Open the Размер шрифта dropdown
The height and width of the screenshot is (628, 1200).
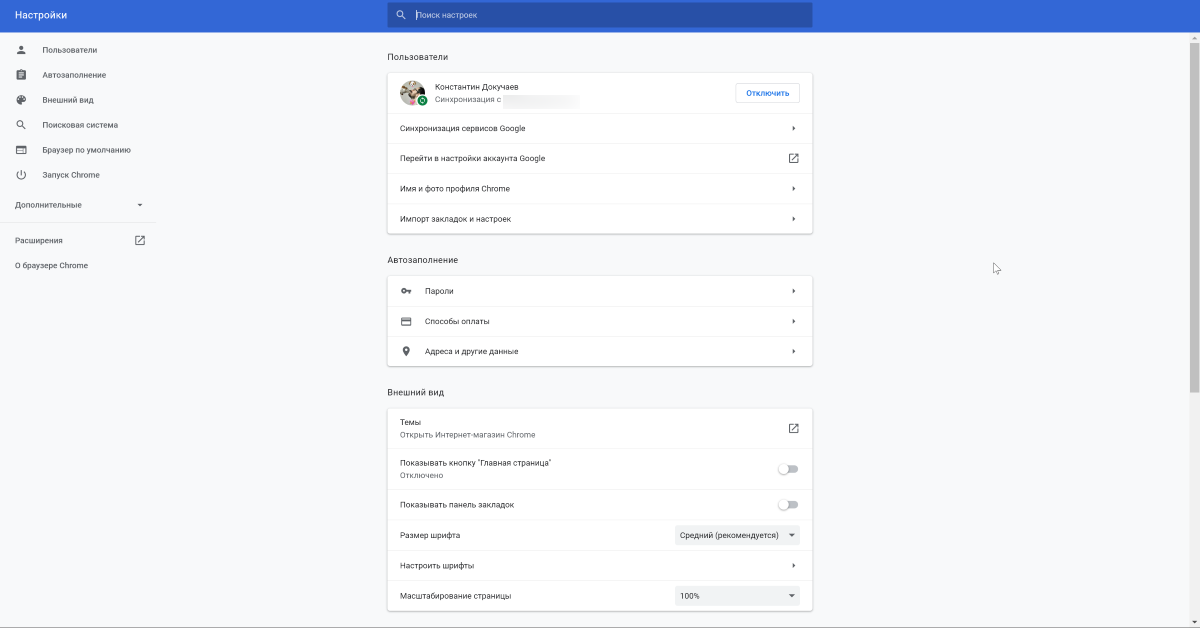tap(737, 535)
